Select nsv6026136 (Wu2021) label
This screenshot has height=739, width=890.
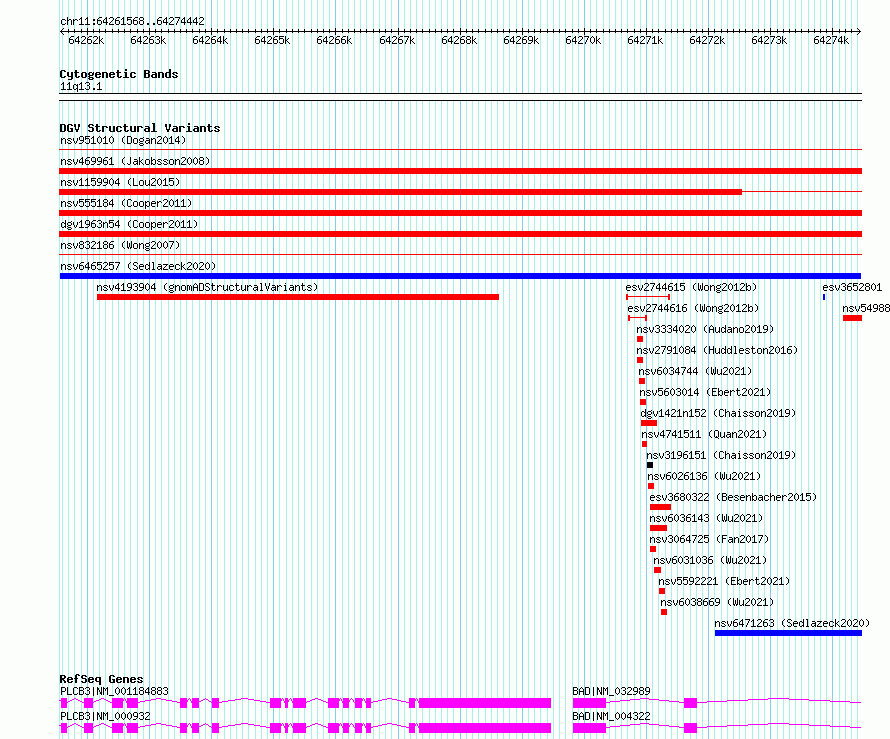704,476
